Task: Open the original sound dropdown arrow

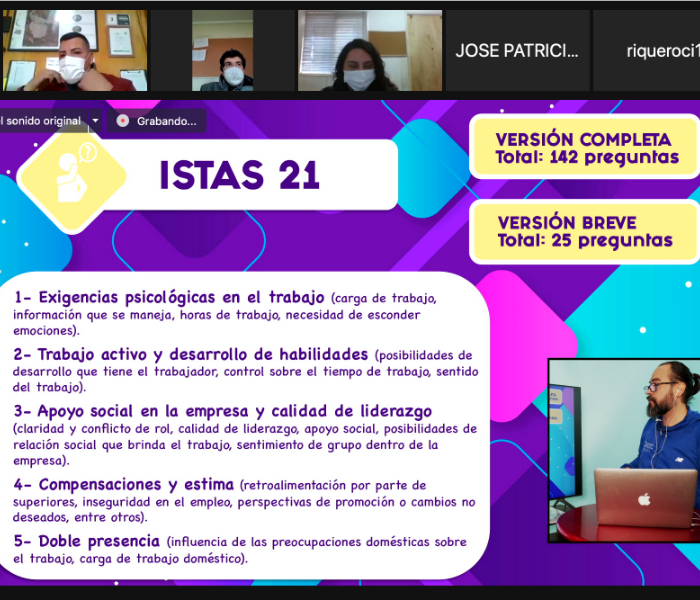Action: [x=95, y=121]
